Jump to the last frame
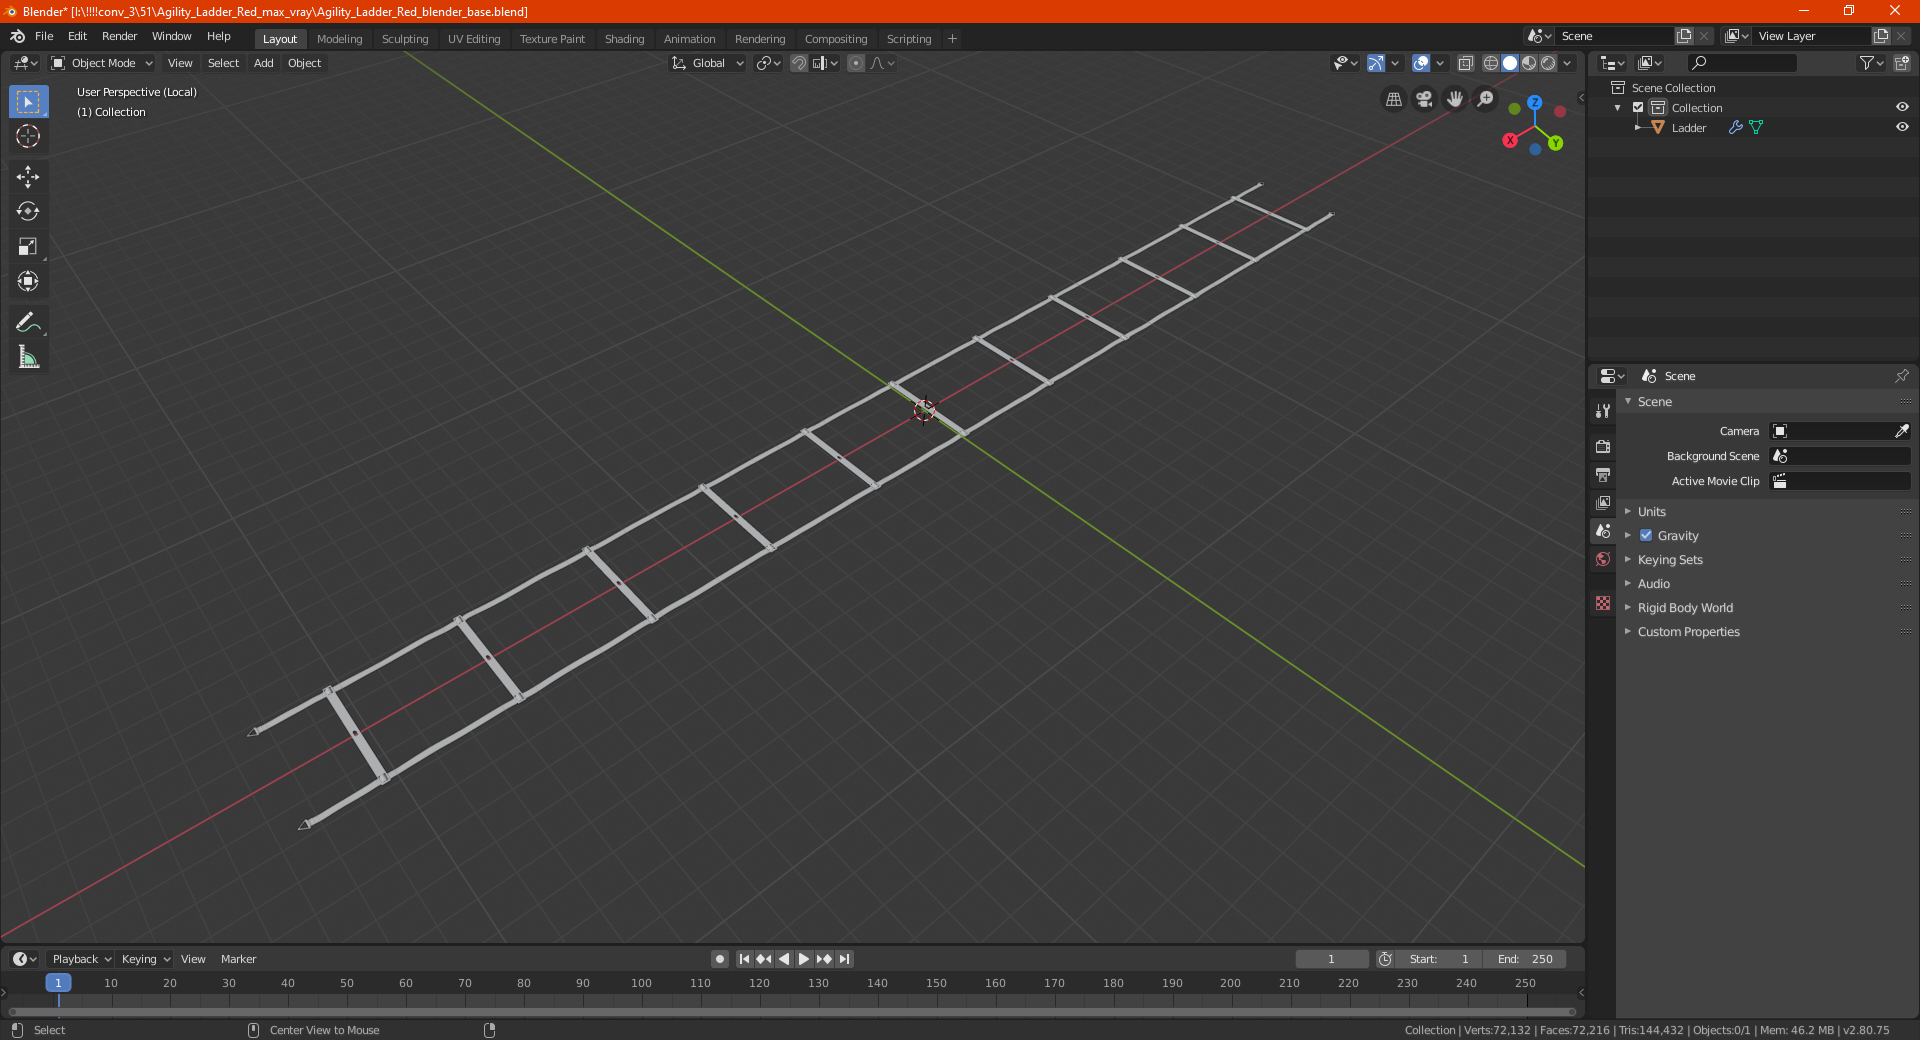This screenshot has height=1040, width=1920. (845, 959)
